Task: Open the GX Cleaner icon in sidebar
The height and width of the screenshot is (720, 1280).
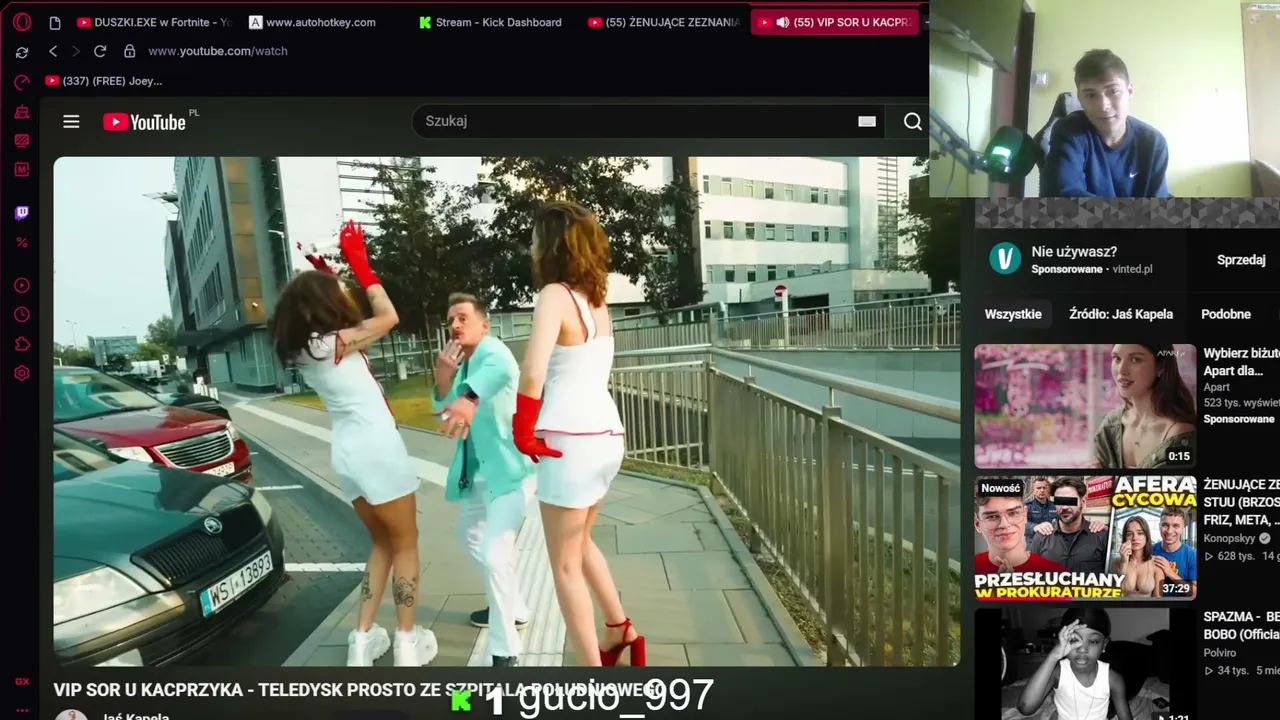Action: tap(22, 112)
